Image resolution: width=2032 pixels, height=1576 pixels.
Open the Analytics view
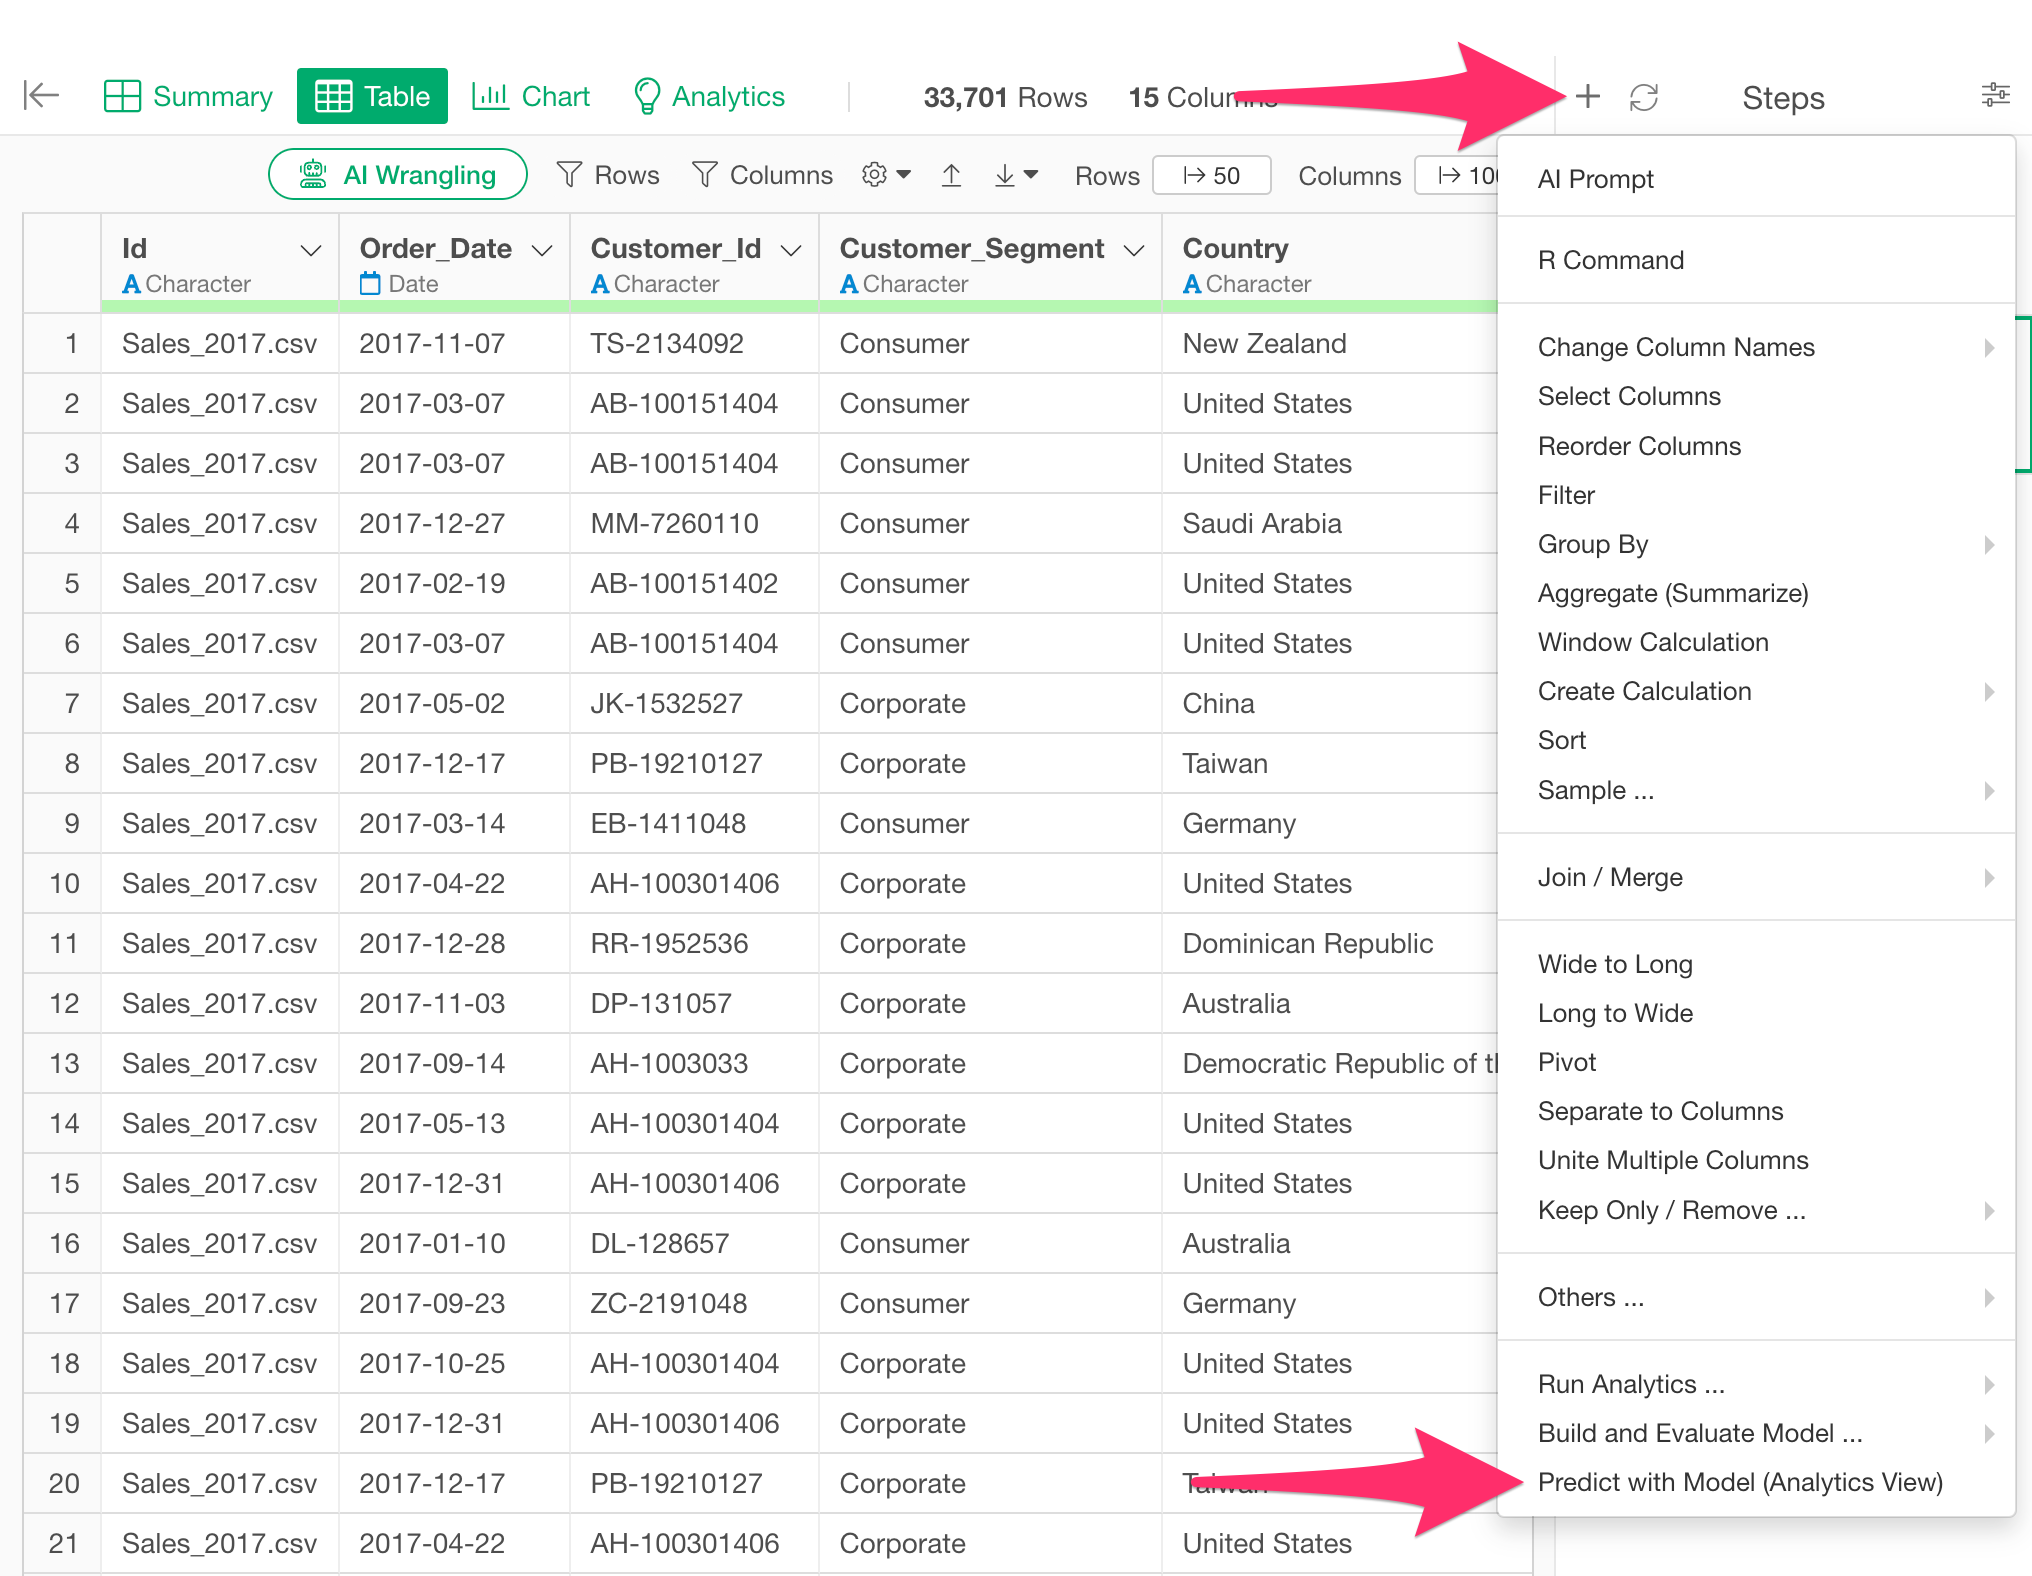[x=709, y=96]
